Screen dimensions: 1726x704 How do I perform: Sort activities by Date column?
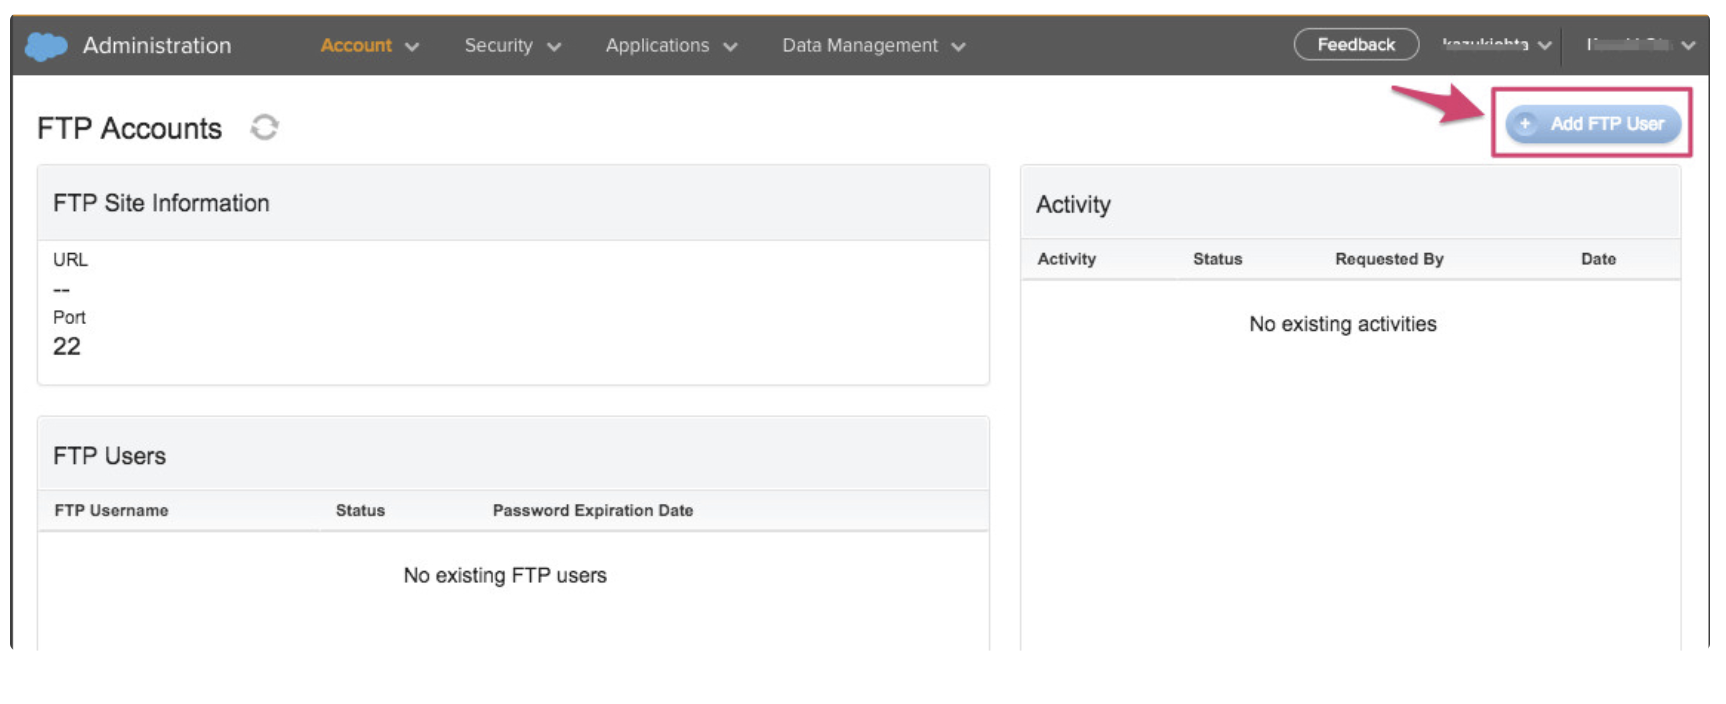tap(1598, 259)
